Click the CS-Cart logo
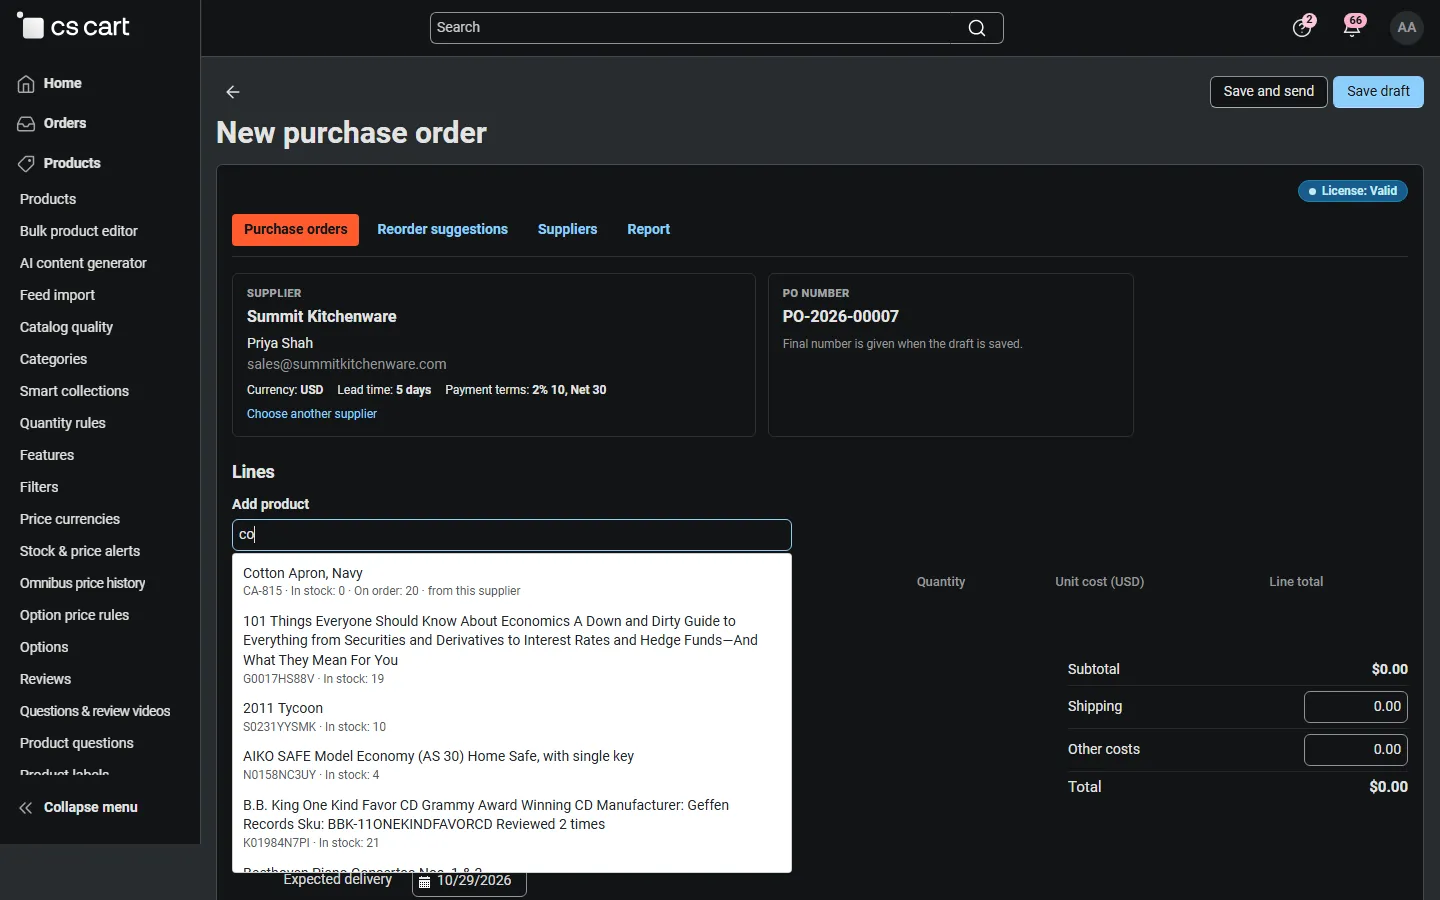The height and width of the screenshot is (900, 1440). pyautogui.click(x=74, y=27)
